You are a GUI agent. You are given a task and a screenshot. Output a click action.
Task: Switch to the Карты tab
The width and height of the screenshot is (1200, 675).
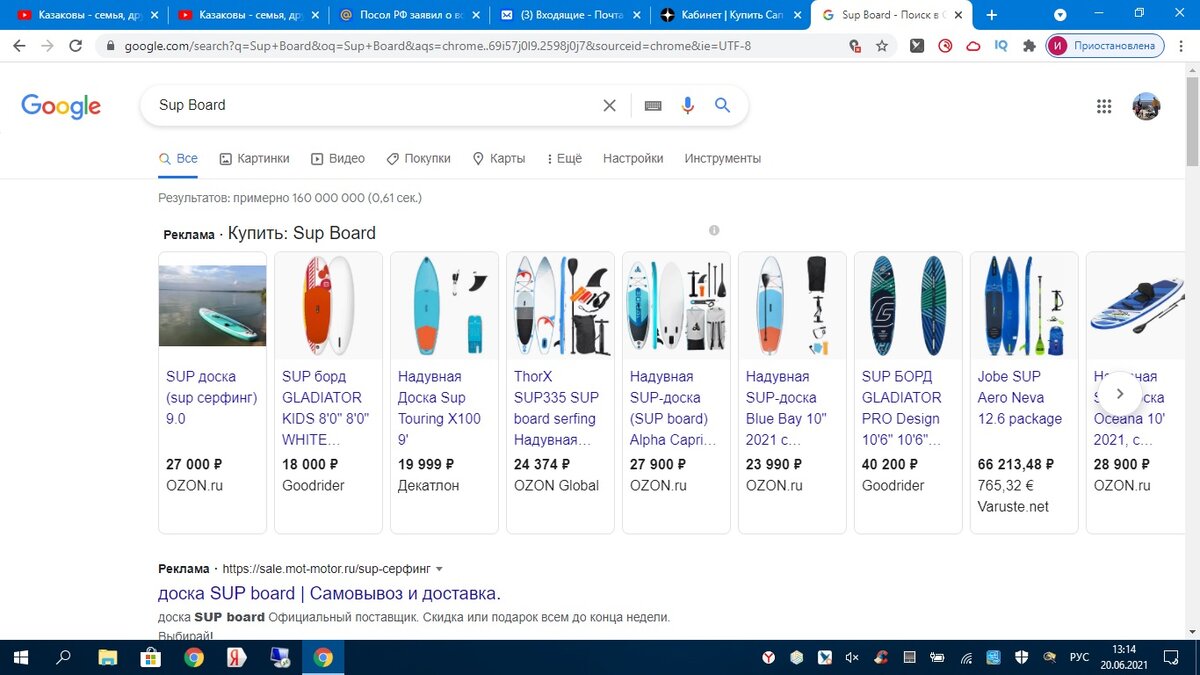point(499,158)
